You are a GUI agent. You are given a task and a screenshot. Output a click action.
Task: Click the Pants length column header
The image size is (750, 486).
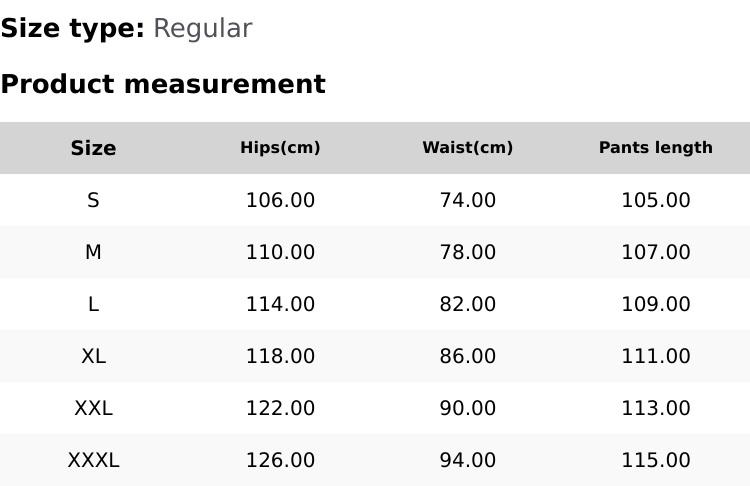(x=655, y=148)
